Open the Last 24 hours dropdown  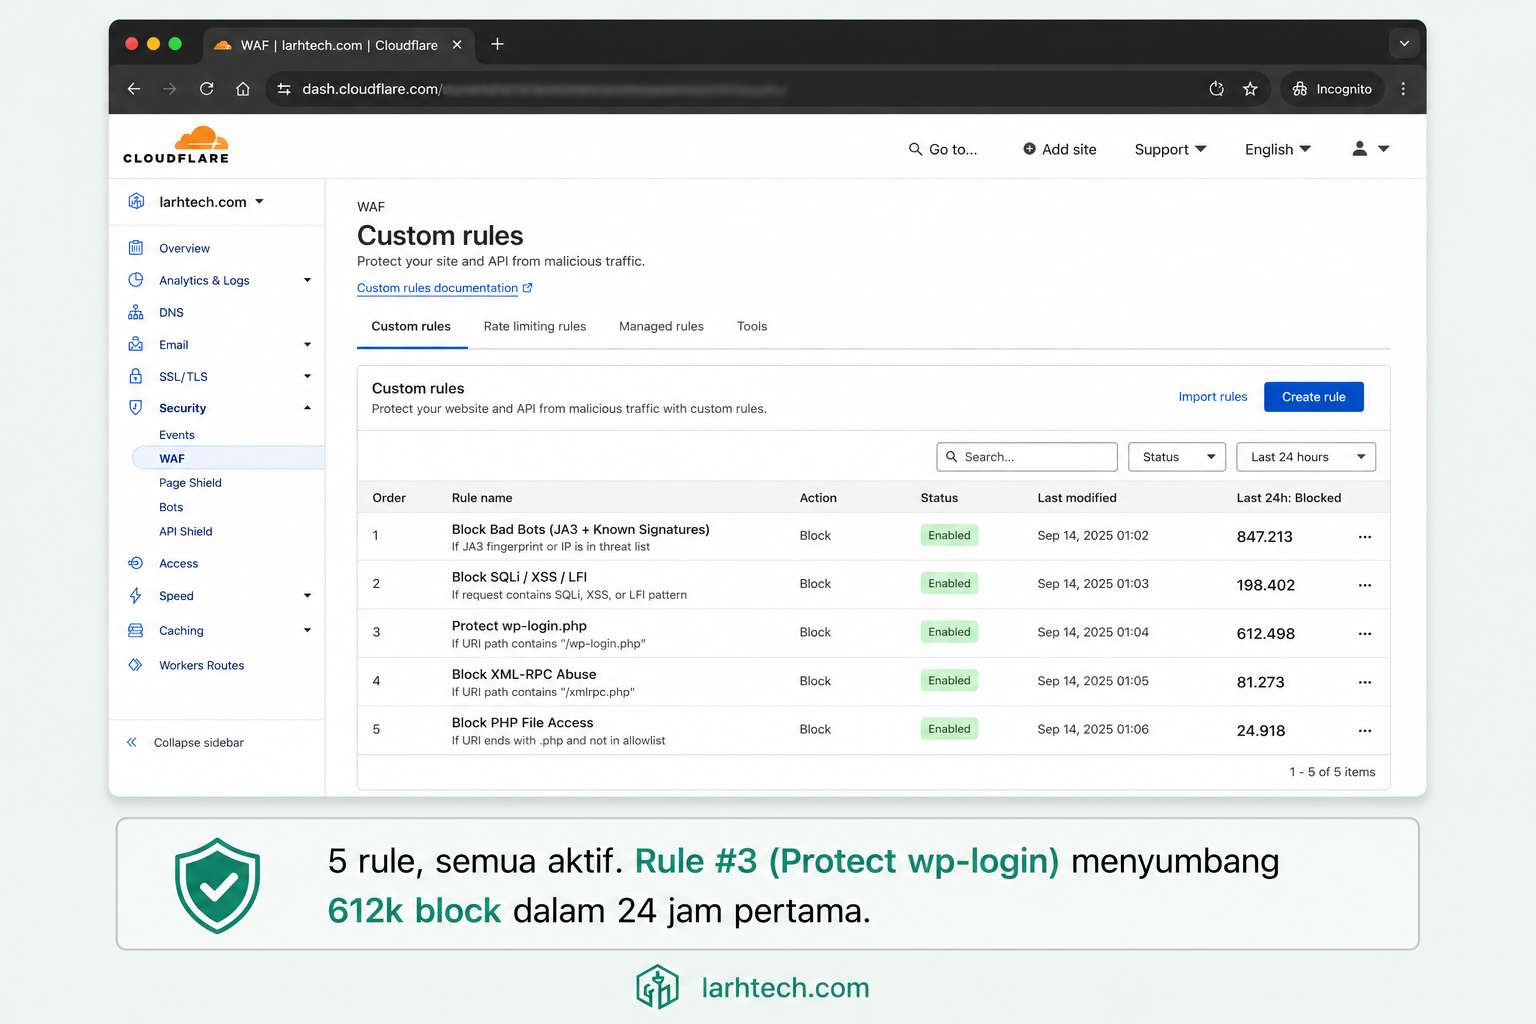[1306, 457]
